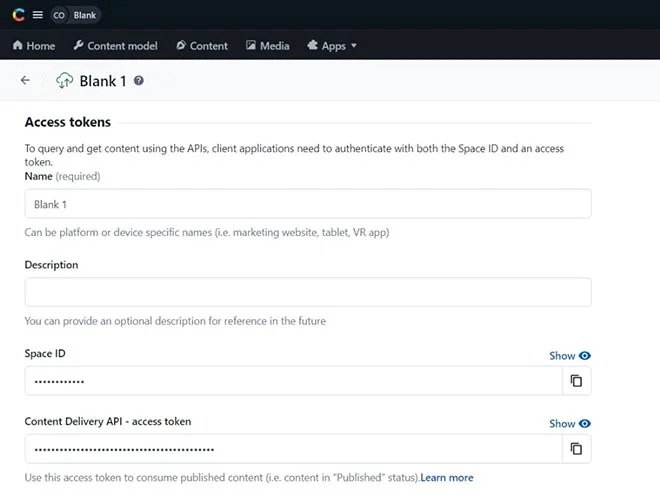Copy the Space ID to clipboard
This screenshot has width=660, height=492.
pos(576,381)
